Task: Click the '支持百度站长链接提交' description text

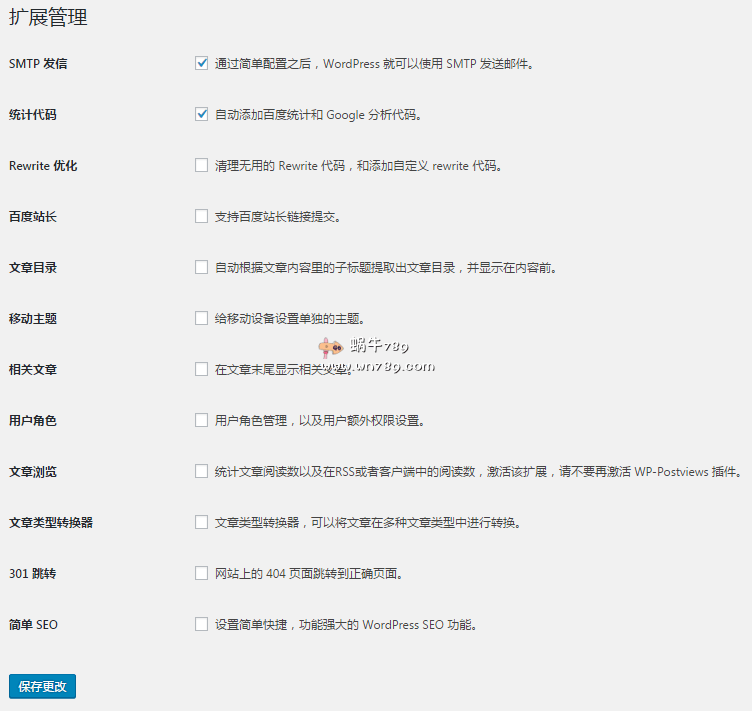Action: click(x=284, y=217)
